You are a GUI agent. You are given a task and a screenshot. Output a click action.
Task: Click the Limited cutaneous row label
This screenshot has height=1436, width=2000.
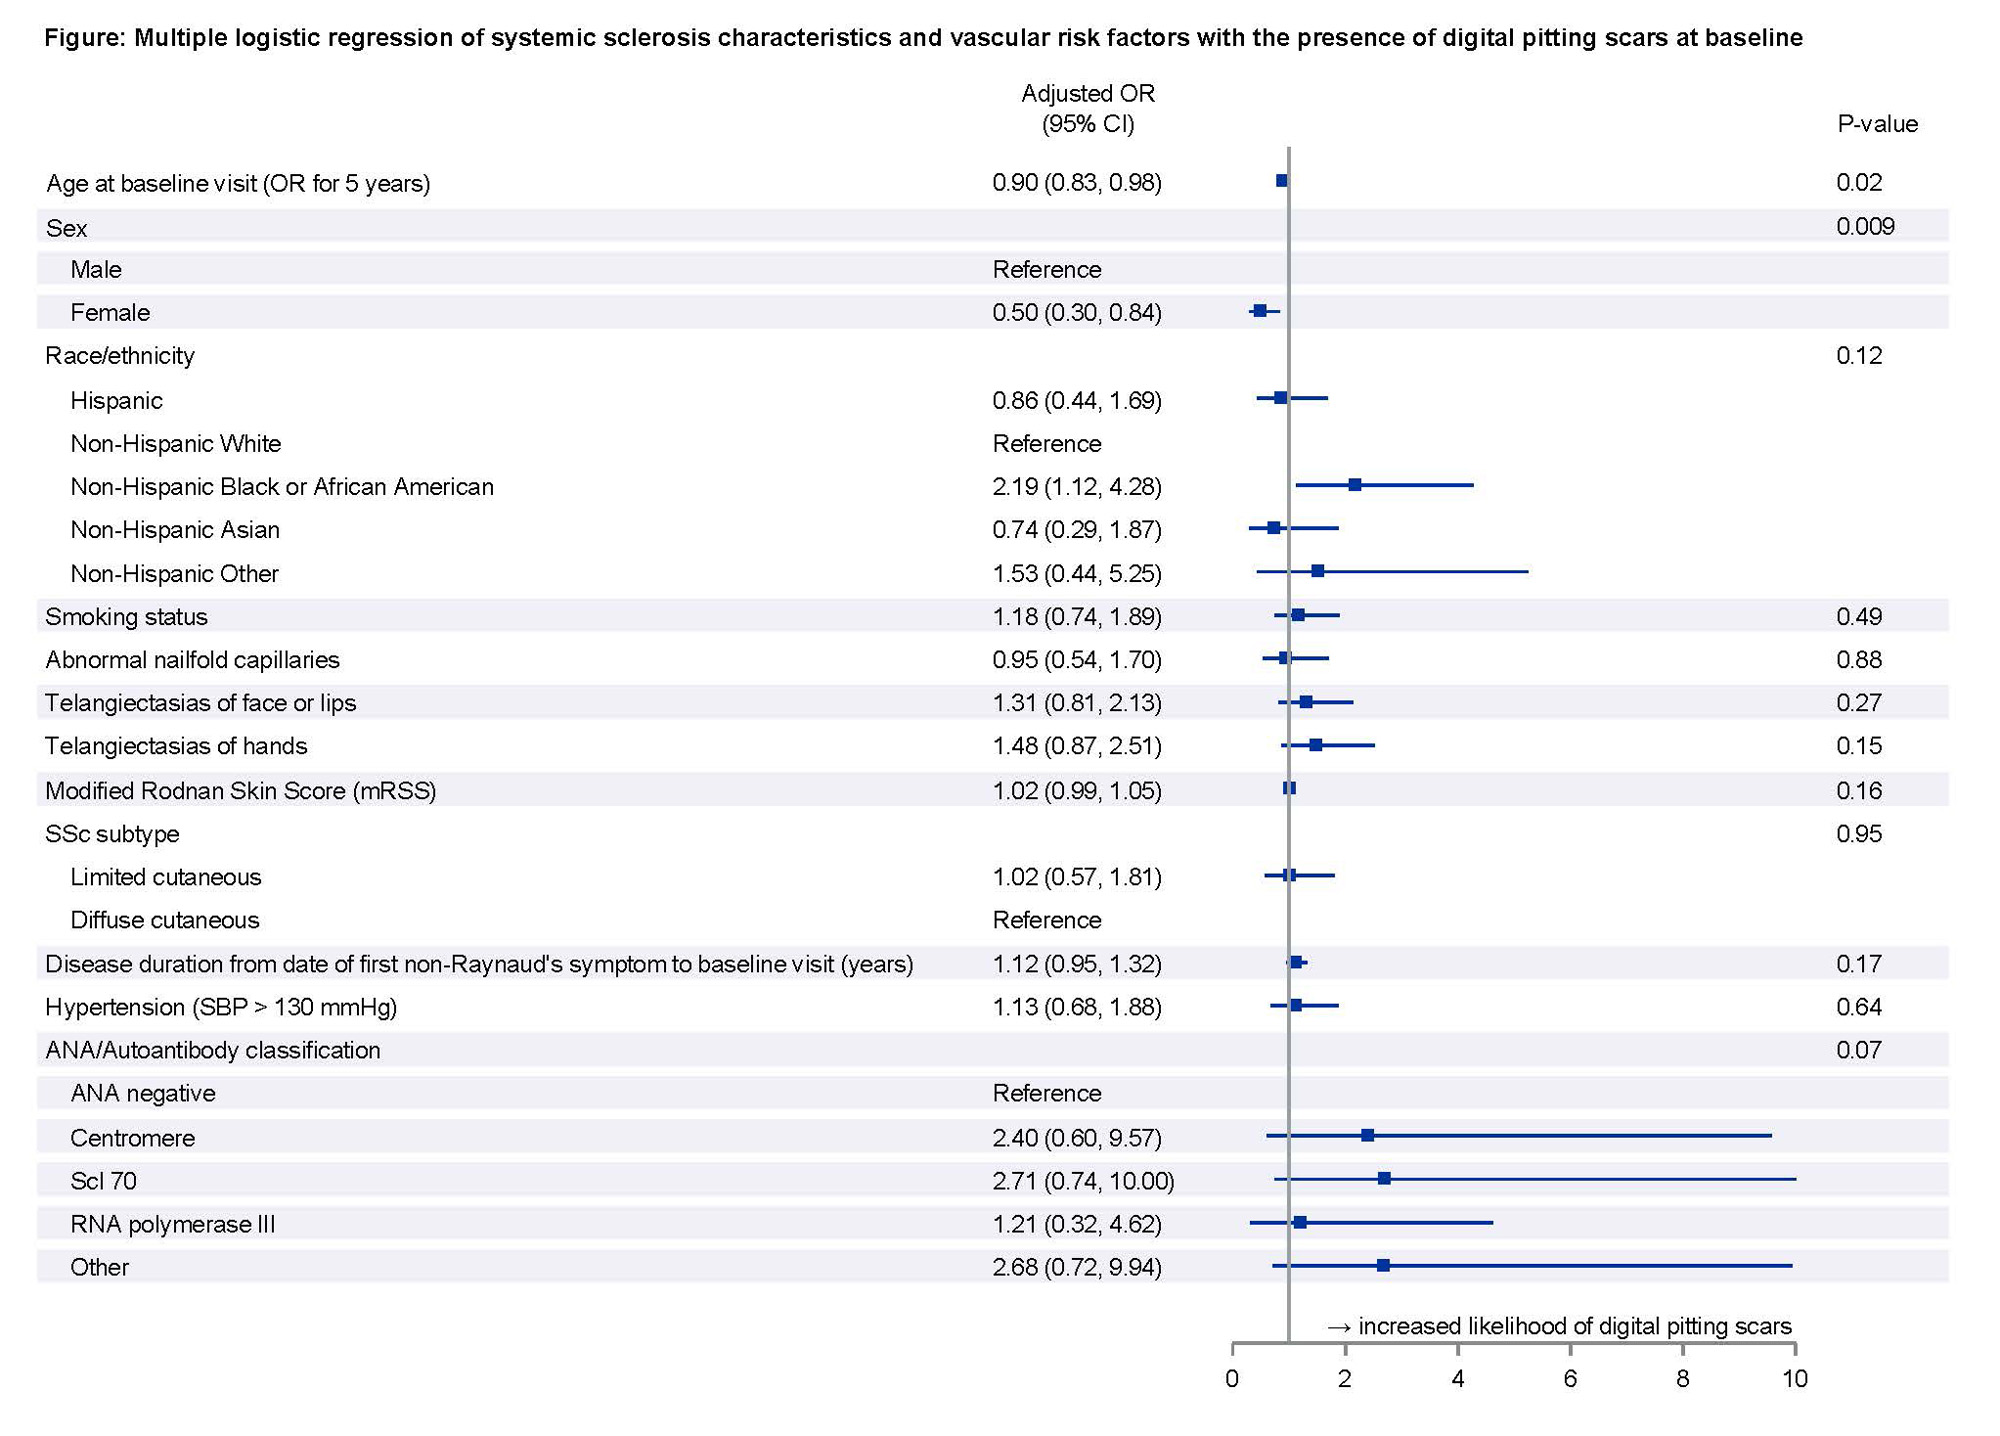165,877
